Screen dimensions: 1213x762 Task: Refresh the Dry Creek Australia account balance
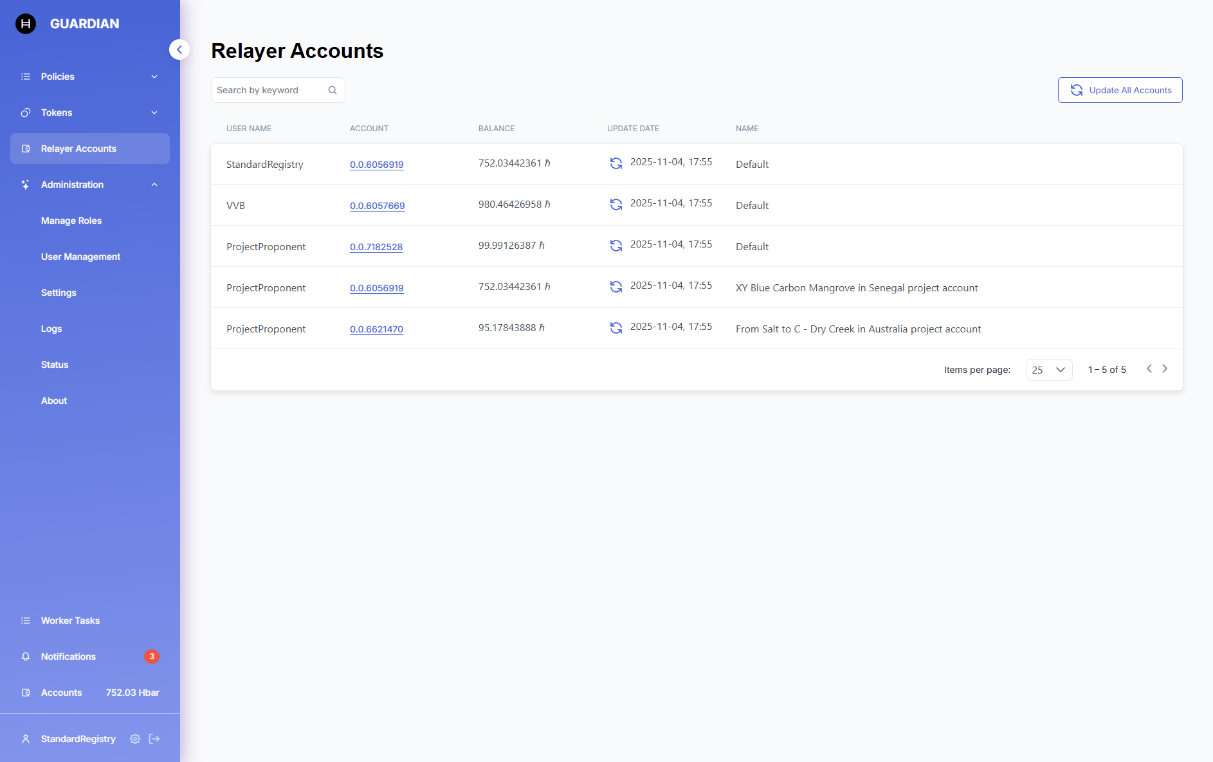[x=616, y=328]
